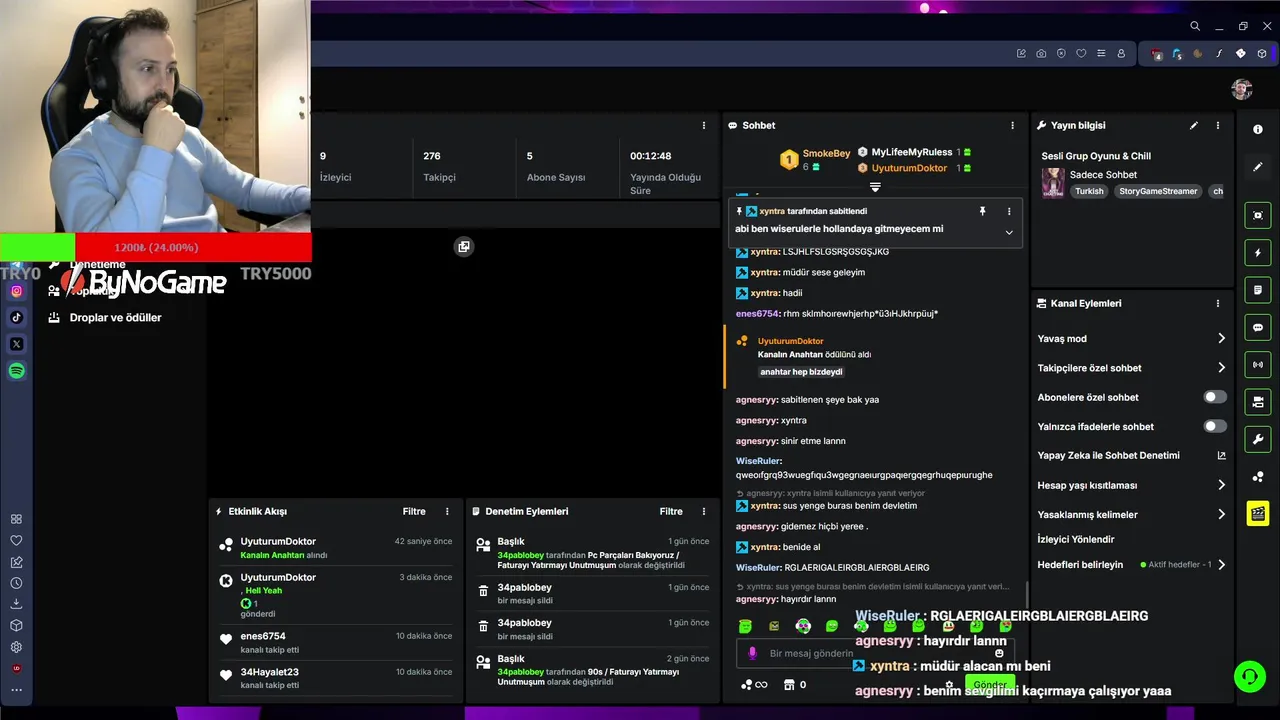Collapse the chat leaderboard arrow
This screenshot has width=1280, height=720.
[x=875, y=187]
